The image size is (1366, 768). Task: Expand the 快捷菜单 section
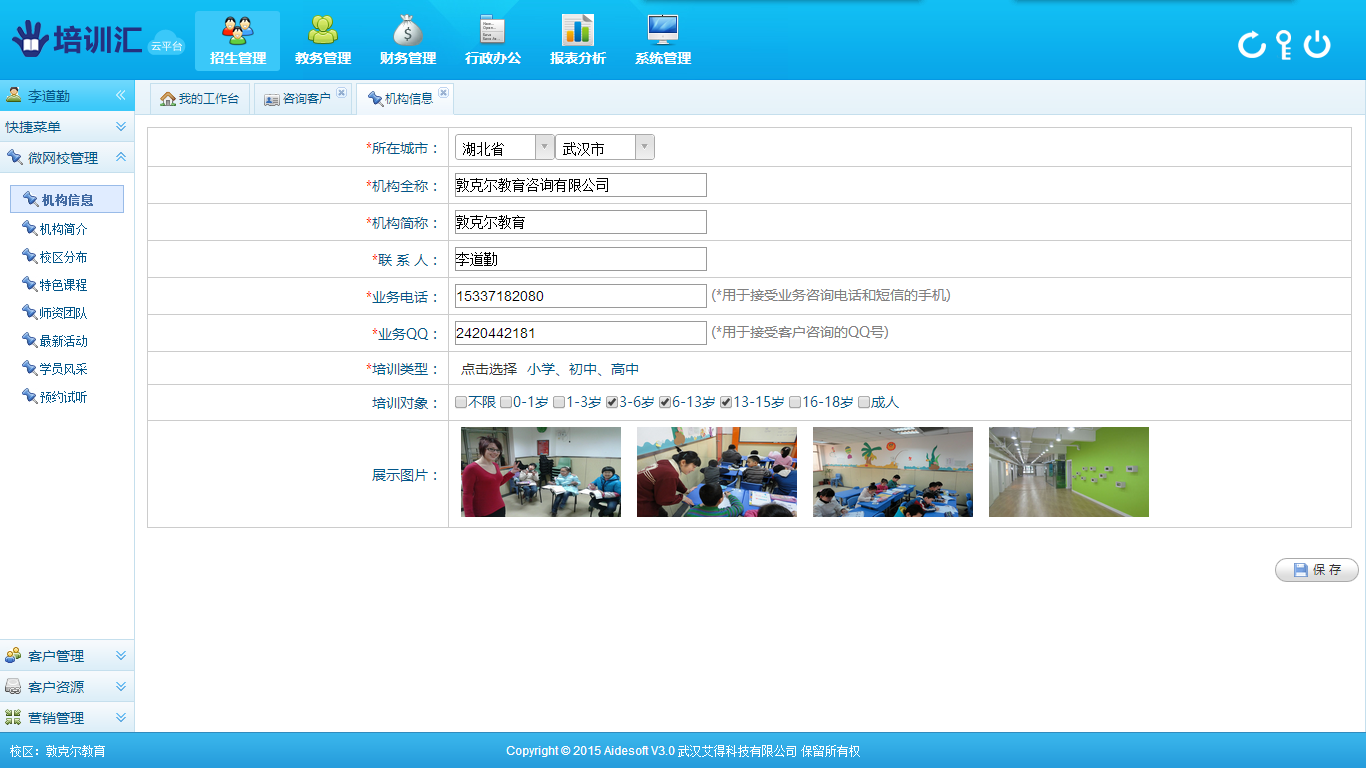[x=67, y=127]
